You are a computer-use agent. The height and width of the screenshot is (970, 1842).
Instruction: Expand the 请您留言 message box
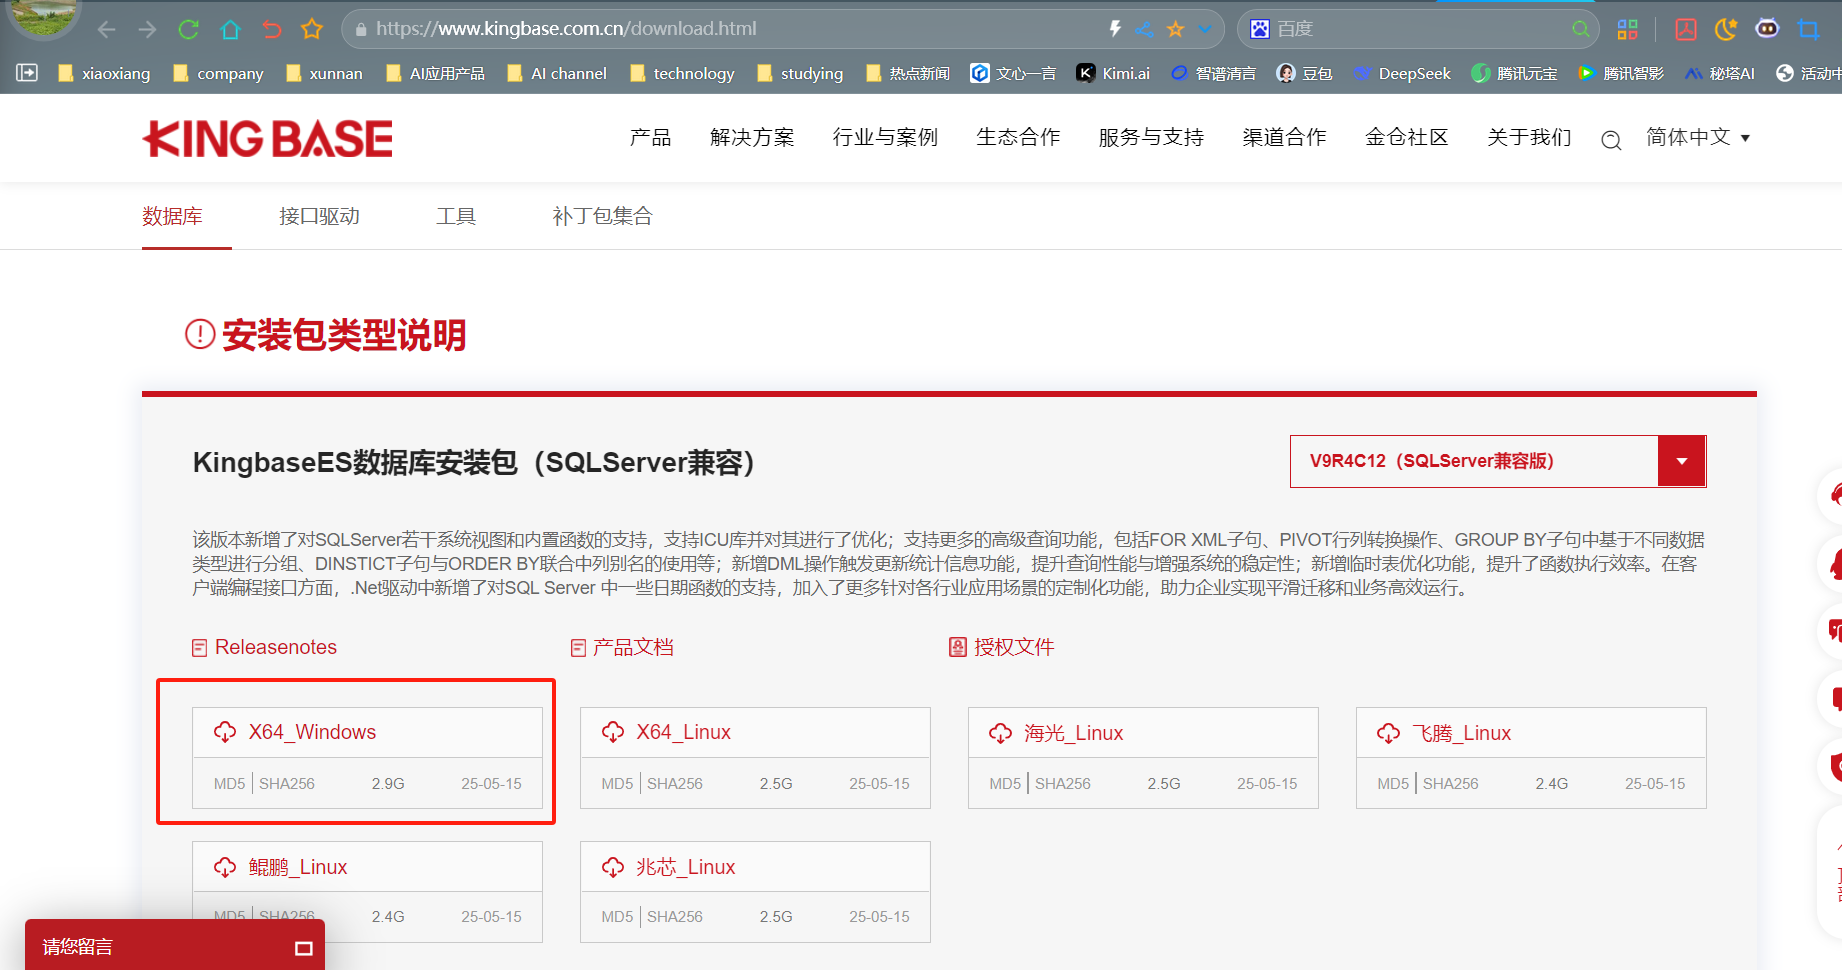pyautogui.click(x=304, y=948)
